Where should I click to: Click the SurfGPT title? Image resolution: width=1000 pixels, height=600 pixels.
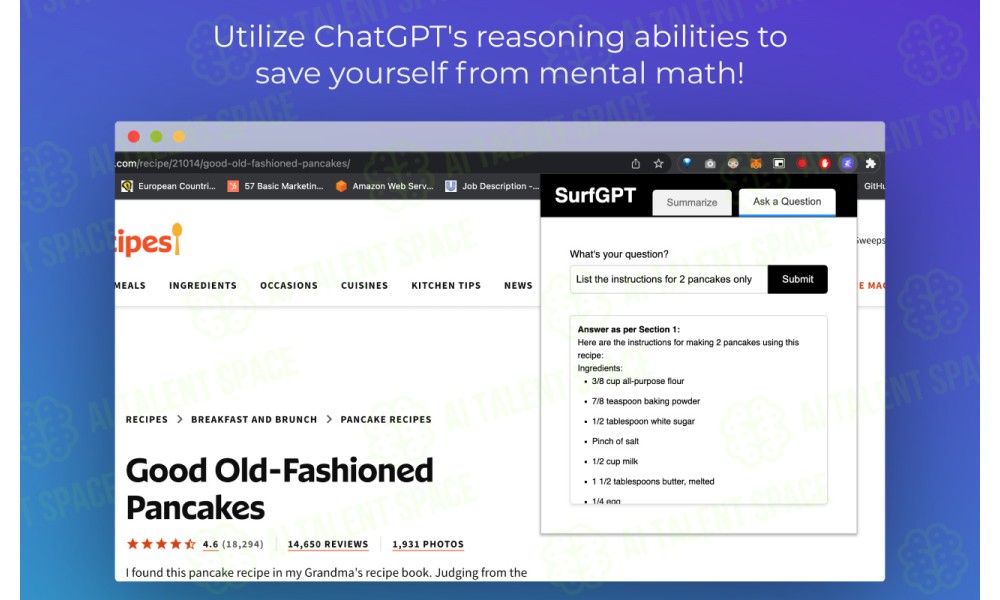click(x=595, y=195)
